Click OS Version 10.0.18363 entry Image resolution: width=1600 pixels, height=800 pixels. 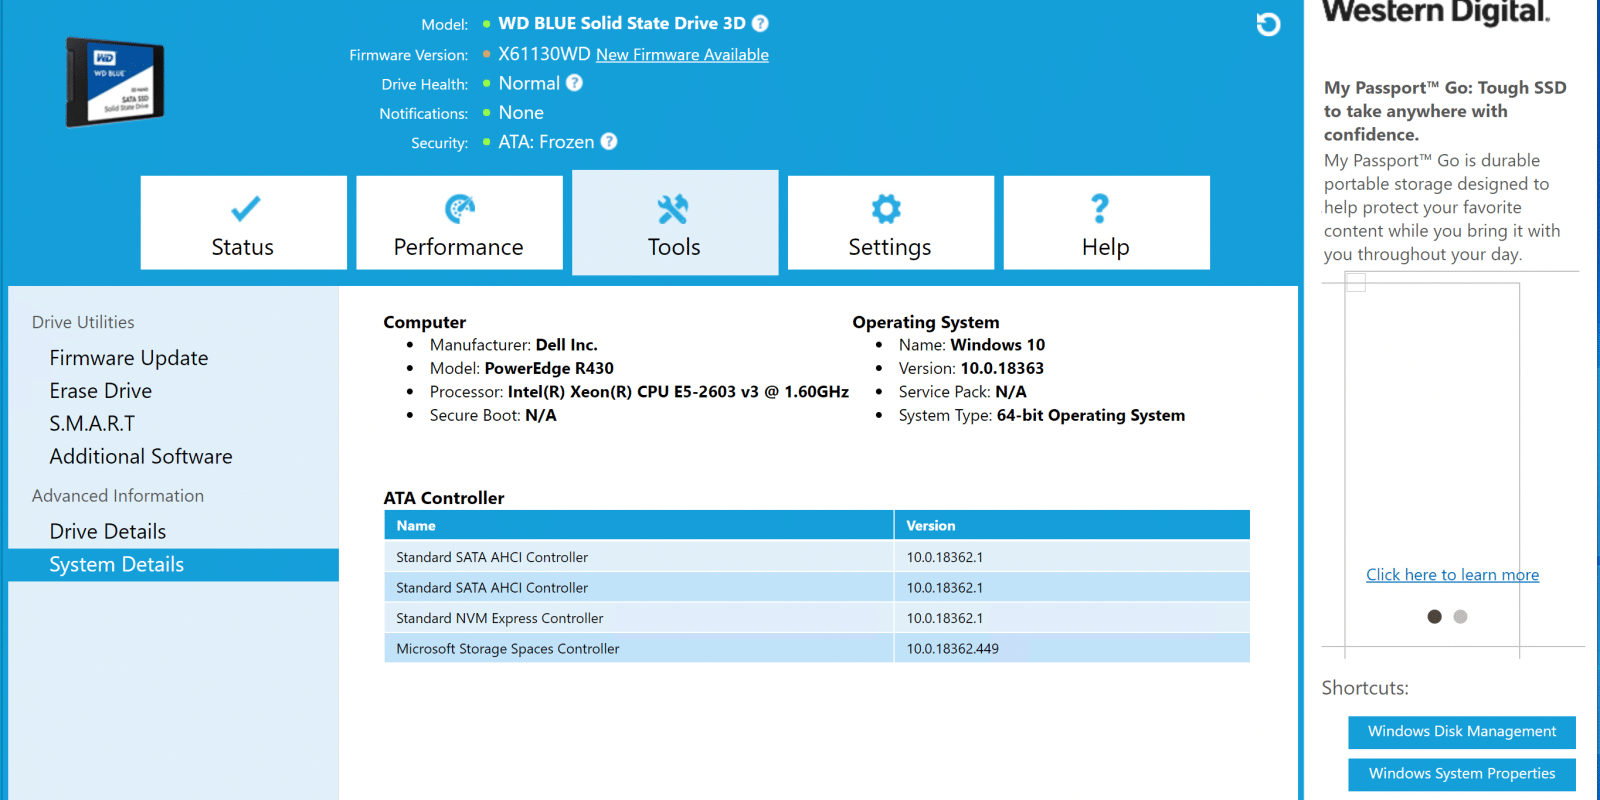(971, 368)
